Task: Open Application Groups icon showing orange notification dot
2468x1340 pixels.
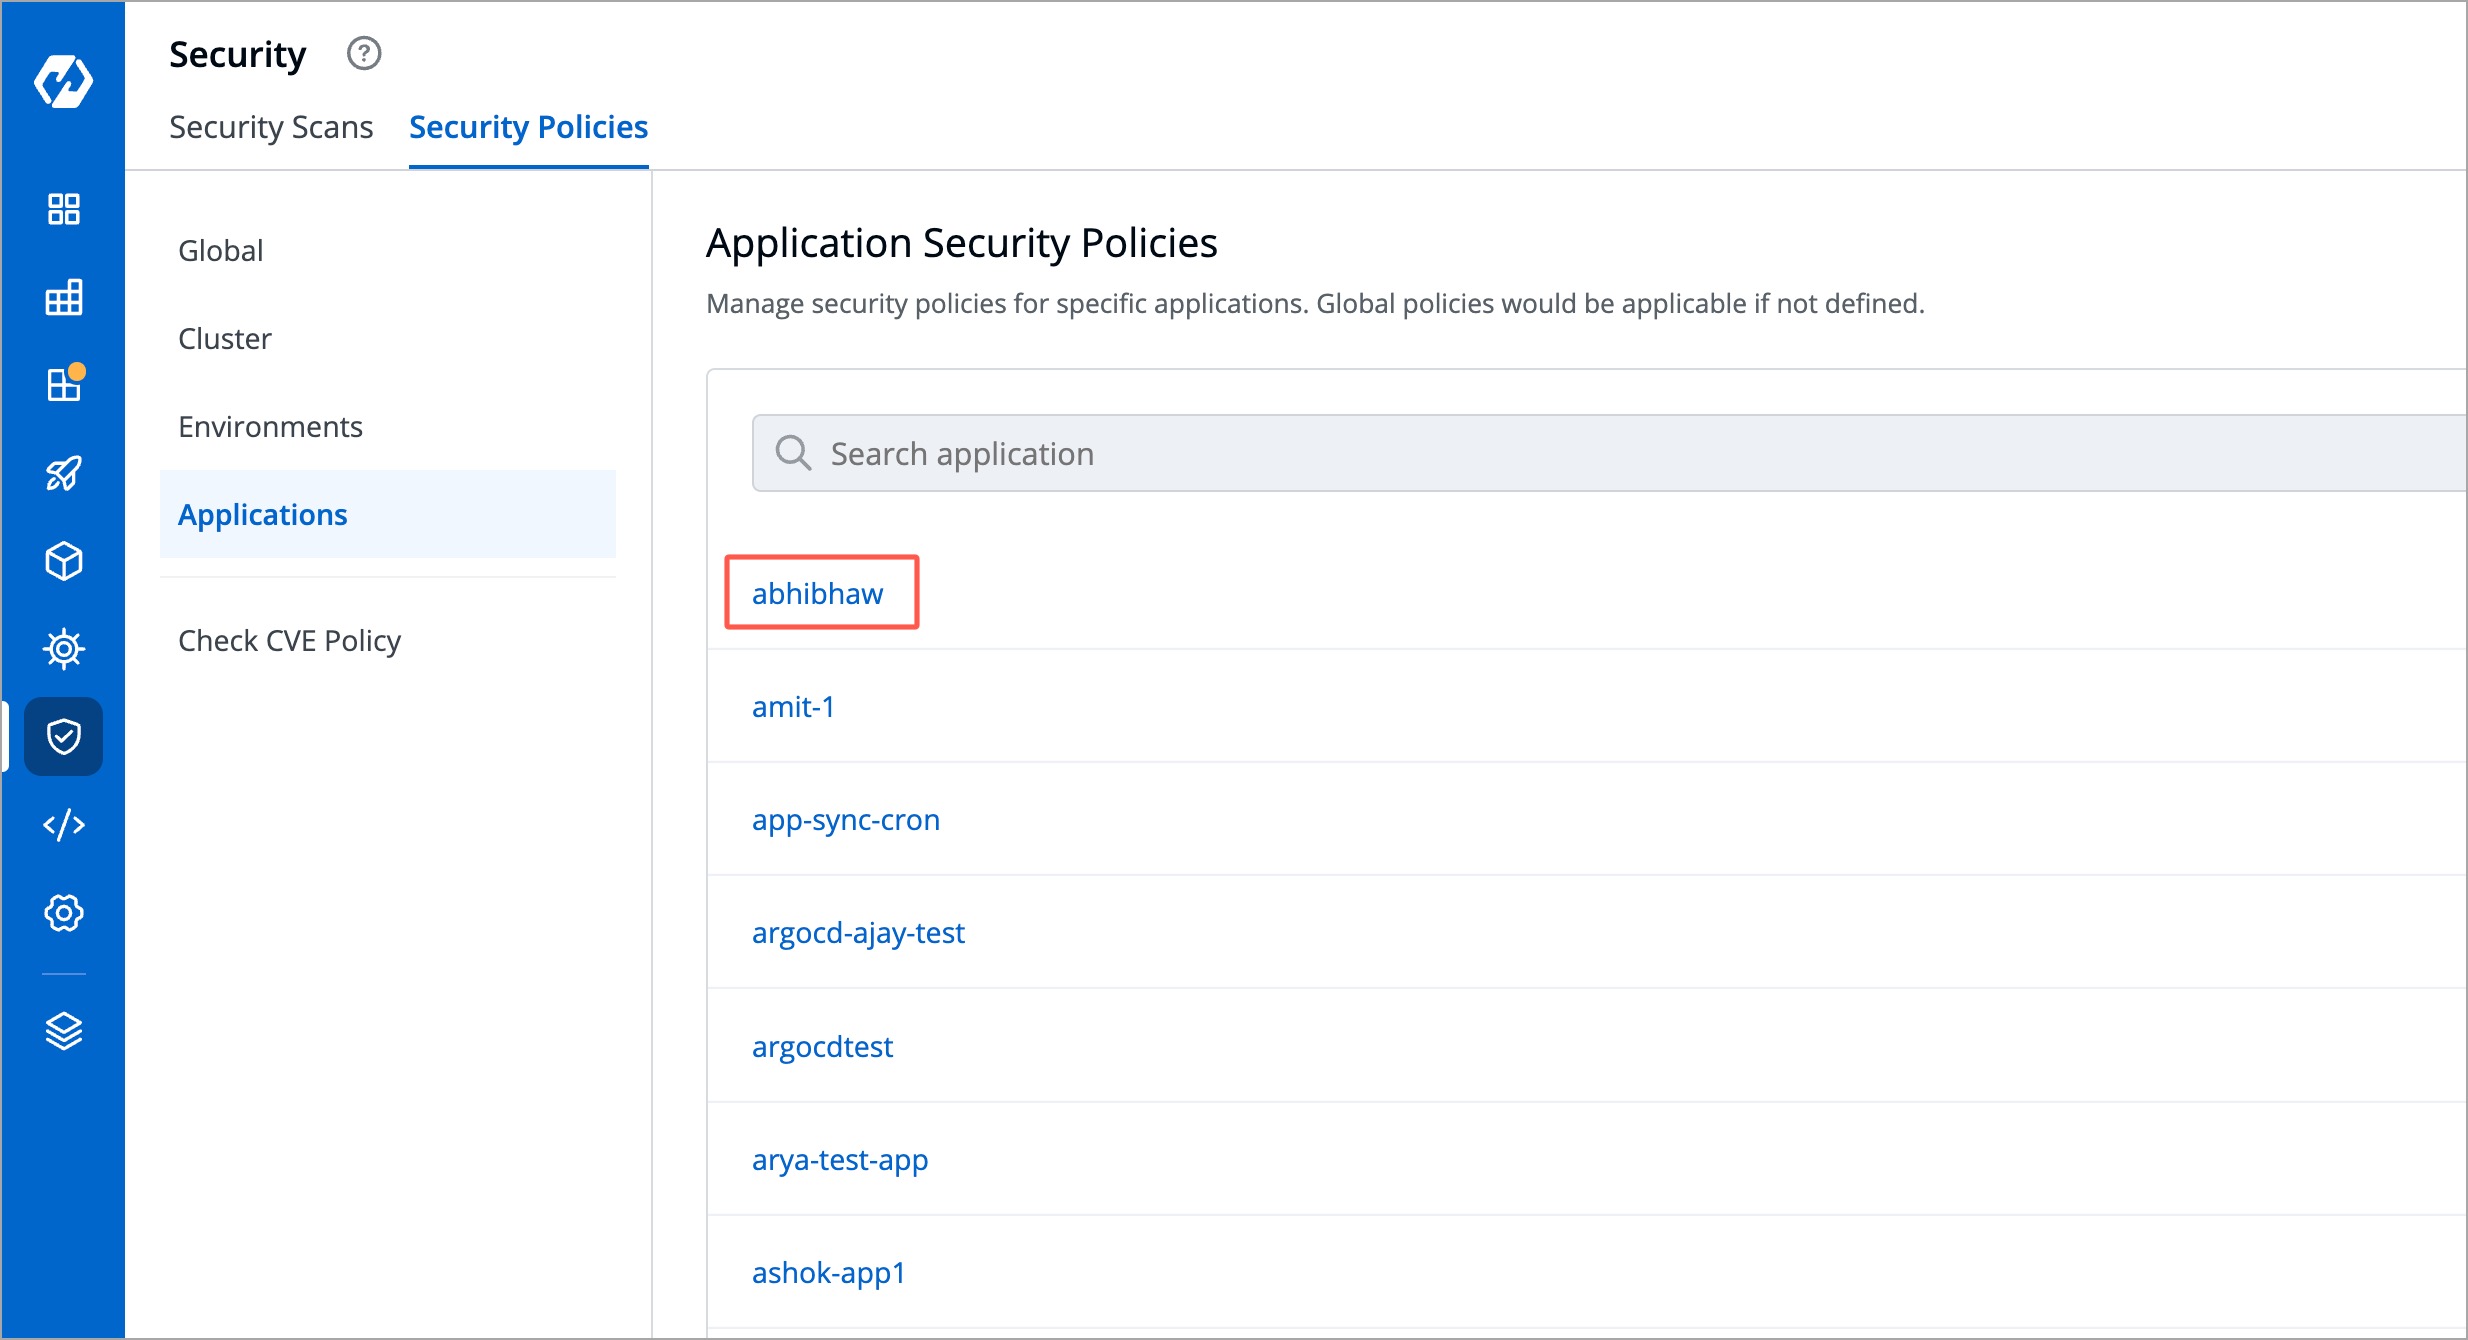Action: click(x=63, y=383)
